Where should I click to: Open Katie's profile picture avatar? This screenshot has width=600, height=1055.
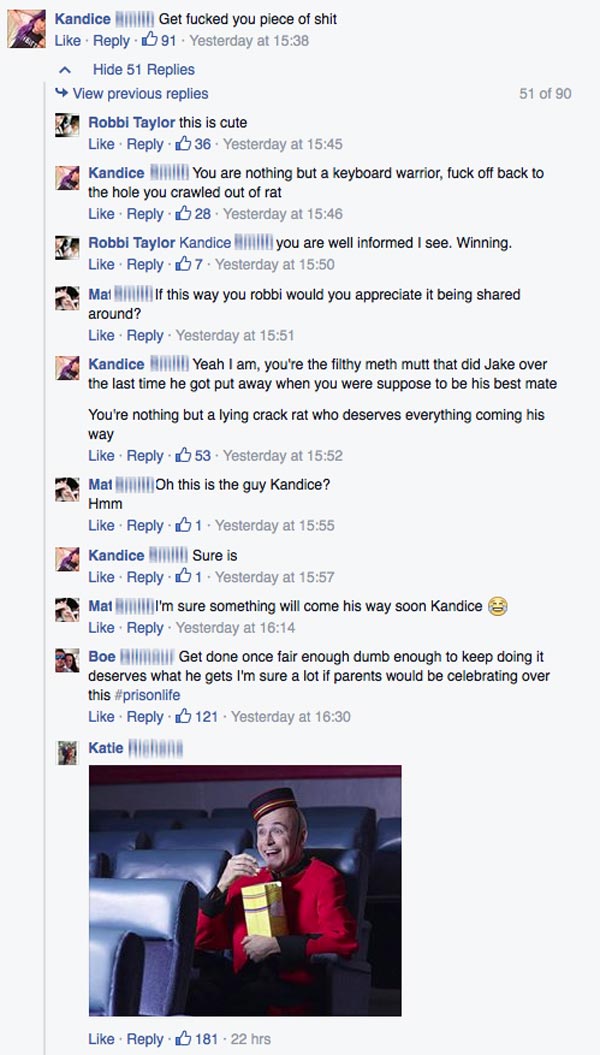coord(67,752)
